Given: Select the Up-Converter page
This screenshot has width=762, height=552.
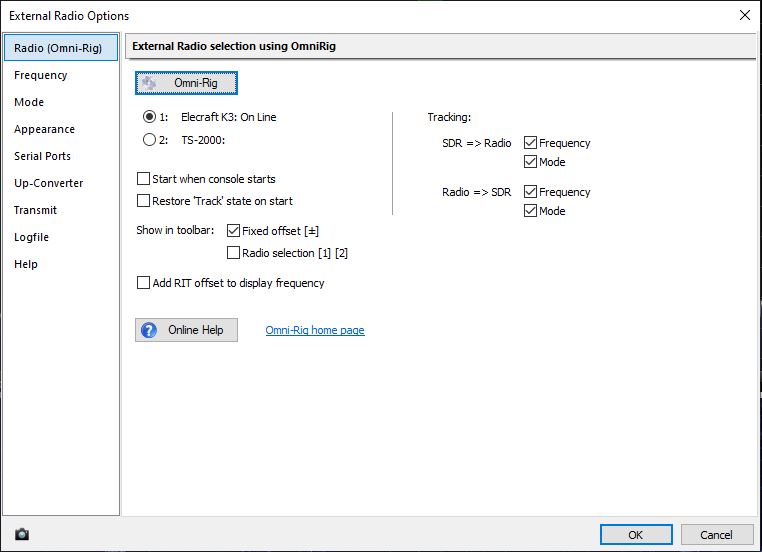Looking at the screenshot, I should (x=48, y=183).
